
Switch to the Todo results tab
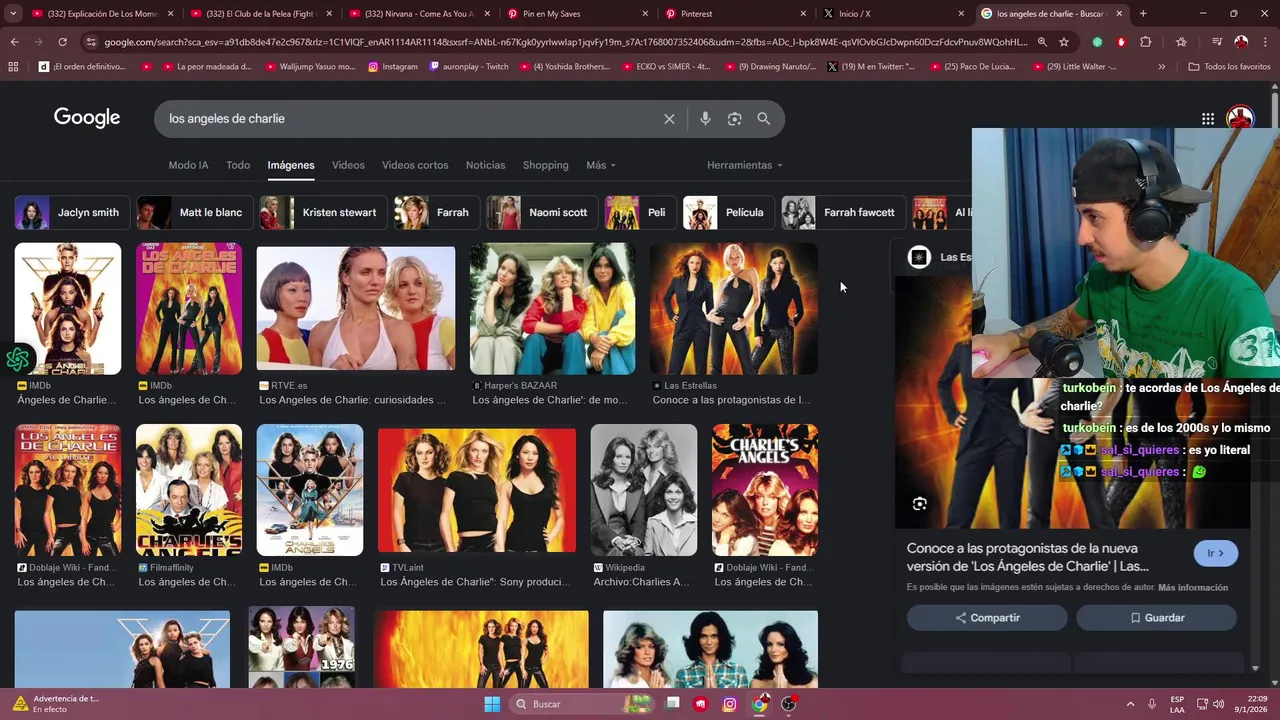pyautogui.click(x=238, y=165)
